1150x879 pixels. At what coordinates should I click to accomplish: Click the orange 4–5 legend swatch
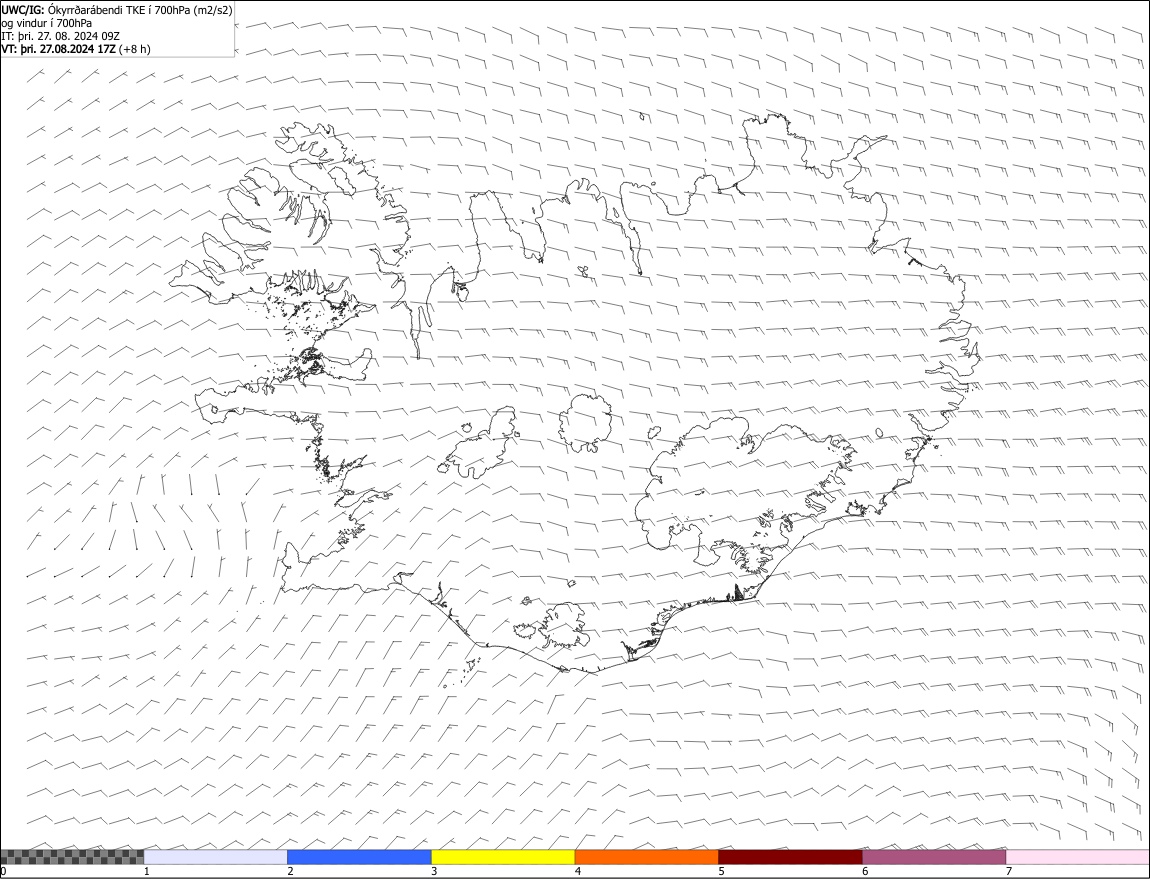click(647, 856)
